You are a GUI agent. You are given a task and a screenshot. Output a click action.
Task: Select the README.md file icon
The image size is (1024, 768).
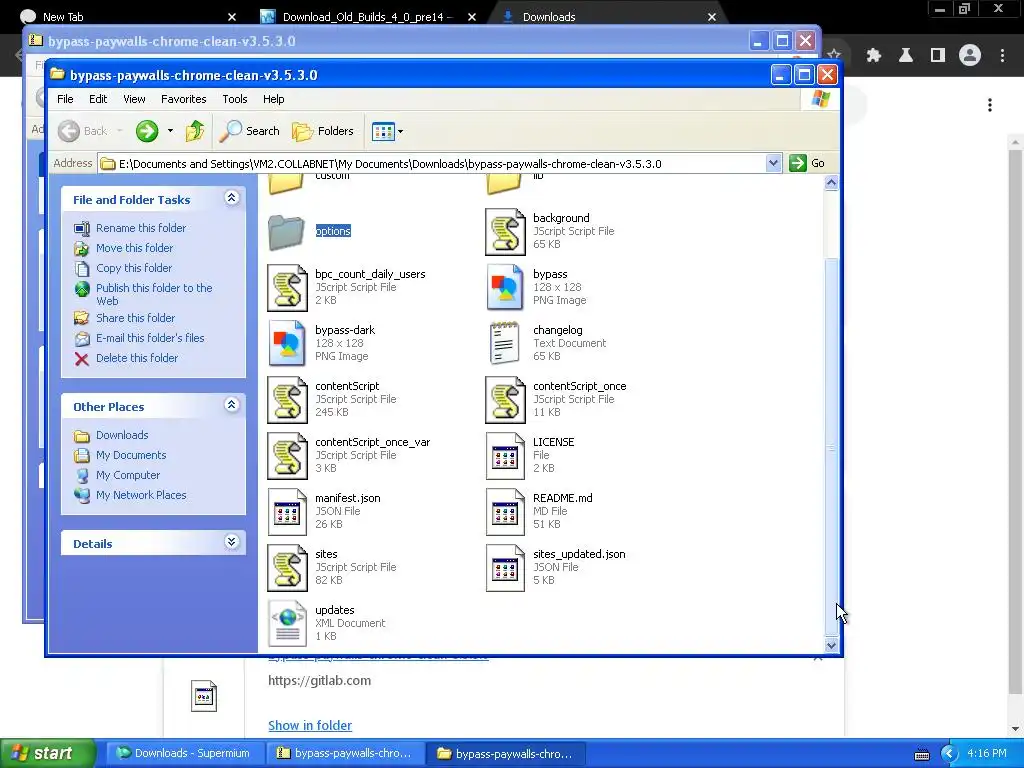[x=505, y=512]
